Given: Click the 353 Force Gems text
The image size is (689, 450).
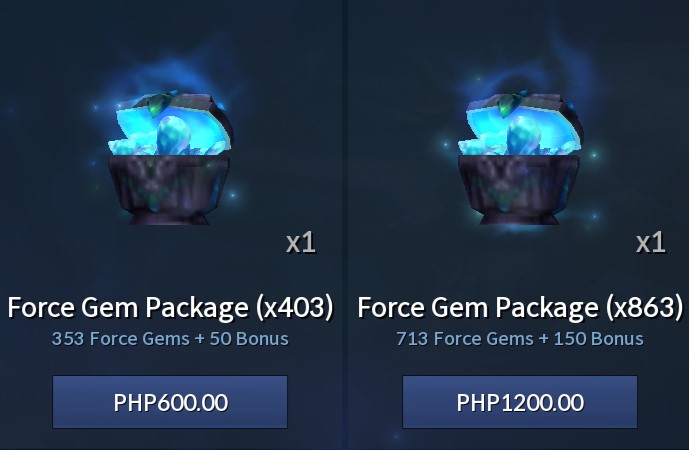Looking at the screenshot, I should point(121,339).
